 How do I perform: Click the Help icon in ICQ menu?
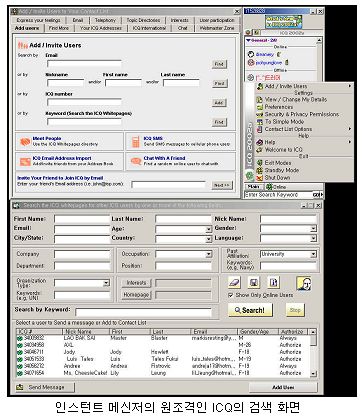tap(259, 142)
